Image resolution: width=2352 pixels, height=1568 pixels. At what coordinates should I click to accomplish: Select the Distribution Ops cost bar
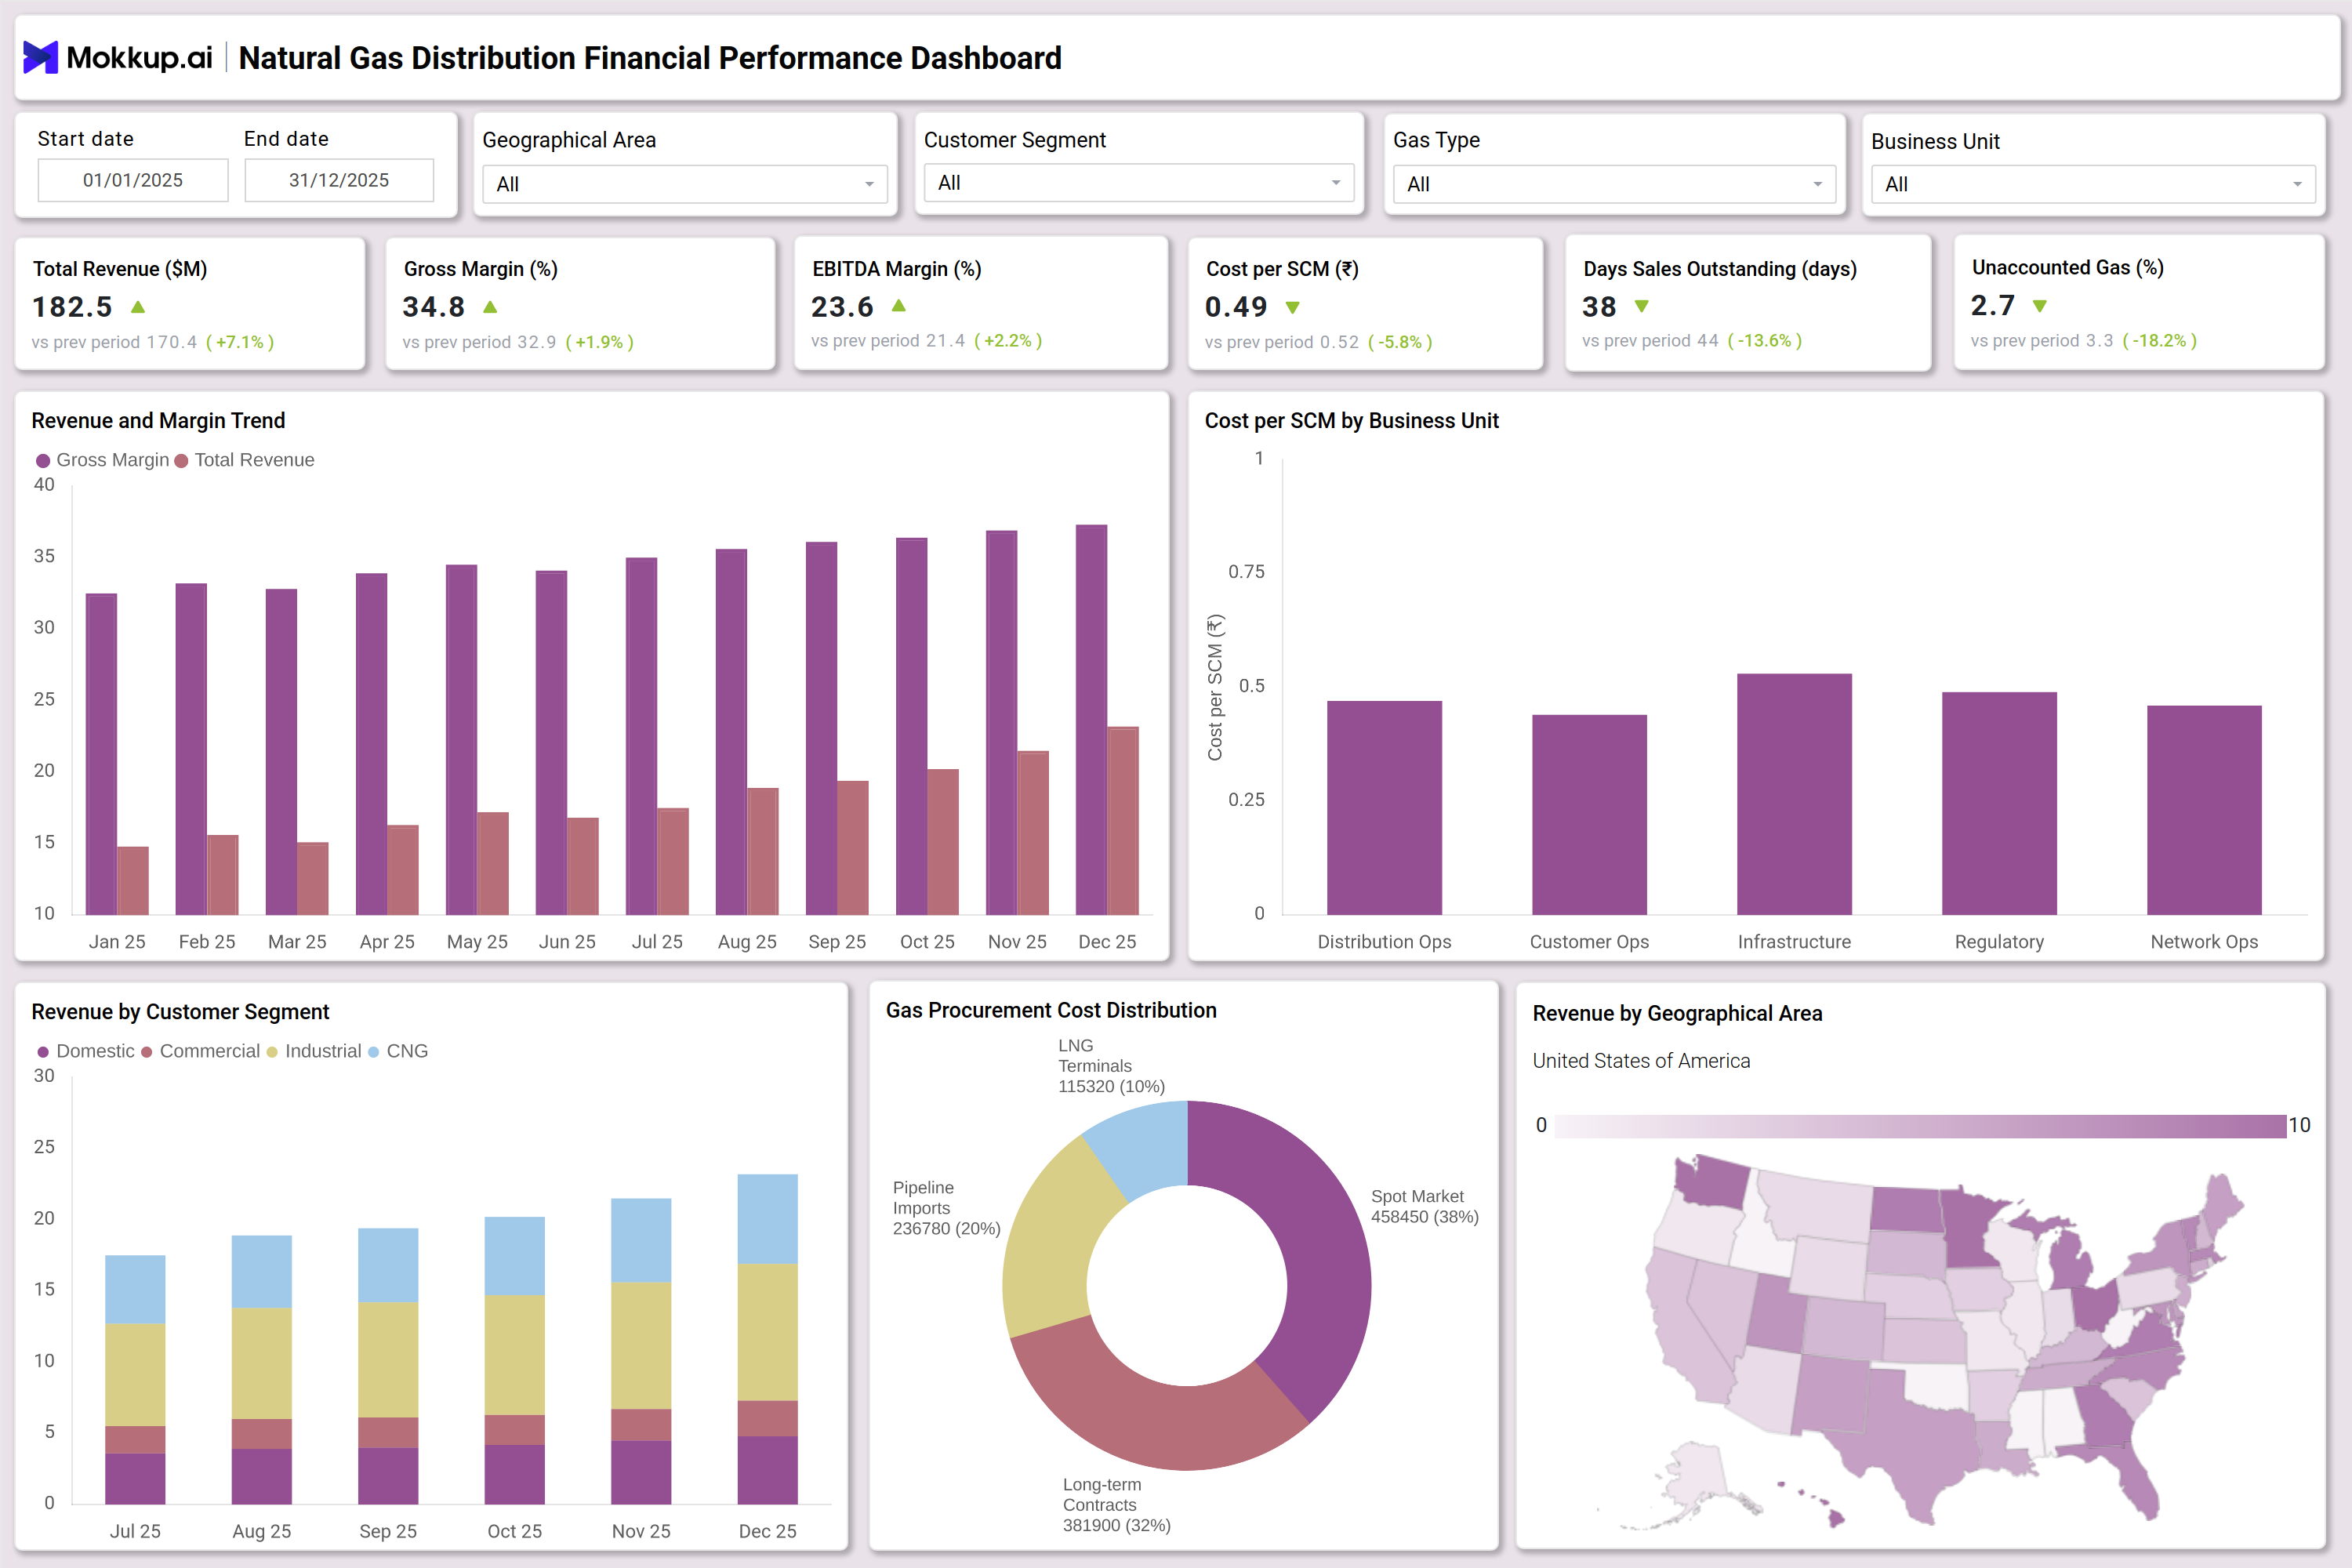click(x=1384, y=808)
